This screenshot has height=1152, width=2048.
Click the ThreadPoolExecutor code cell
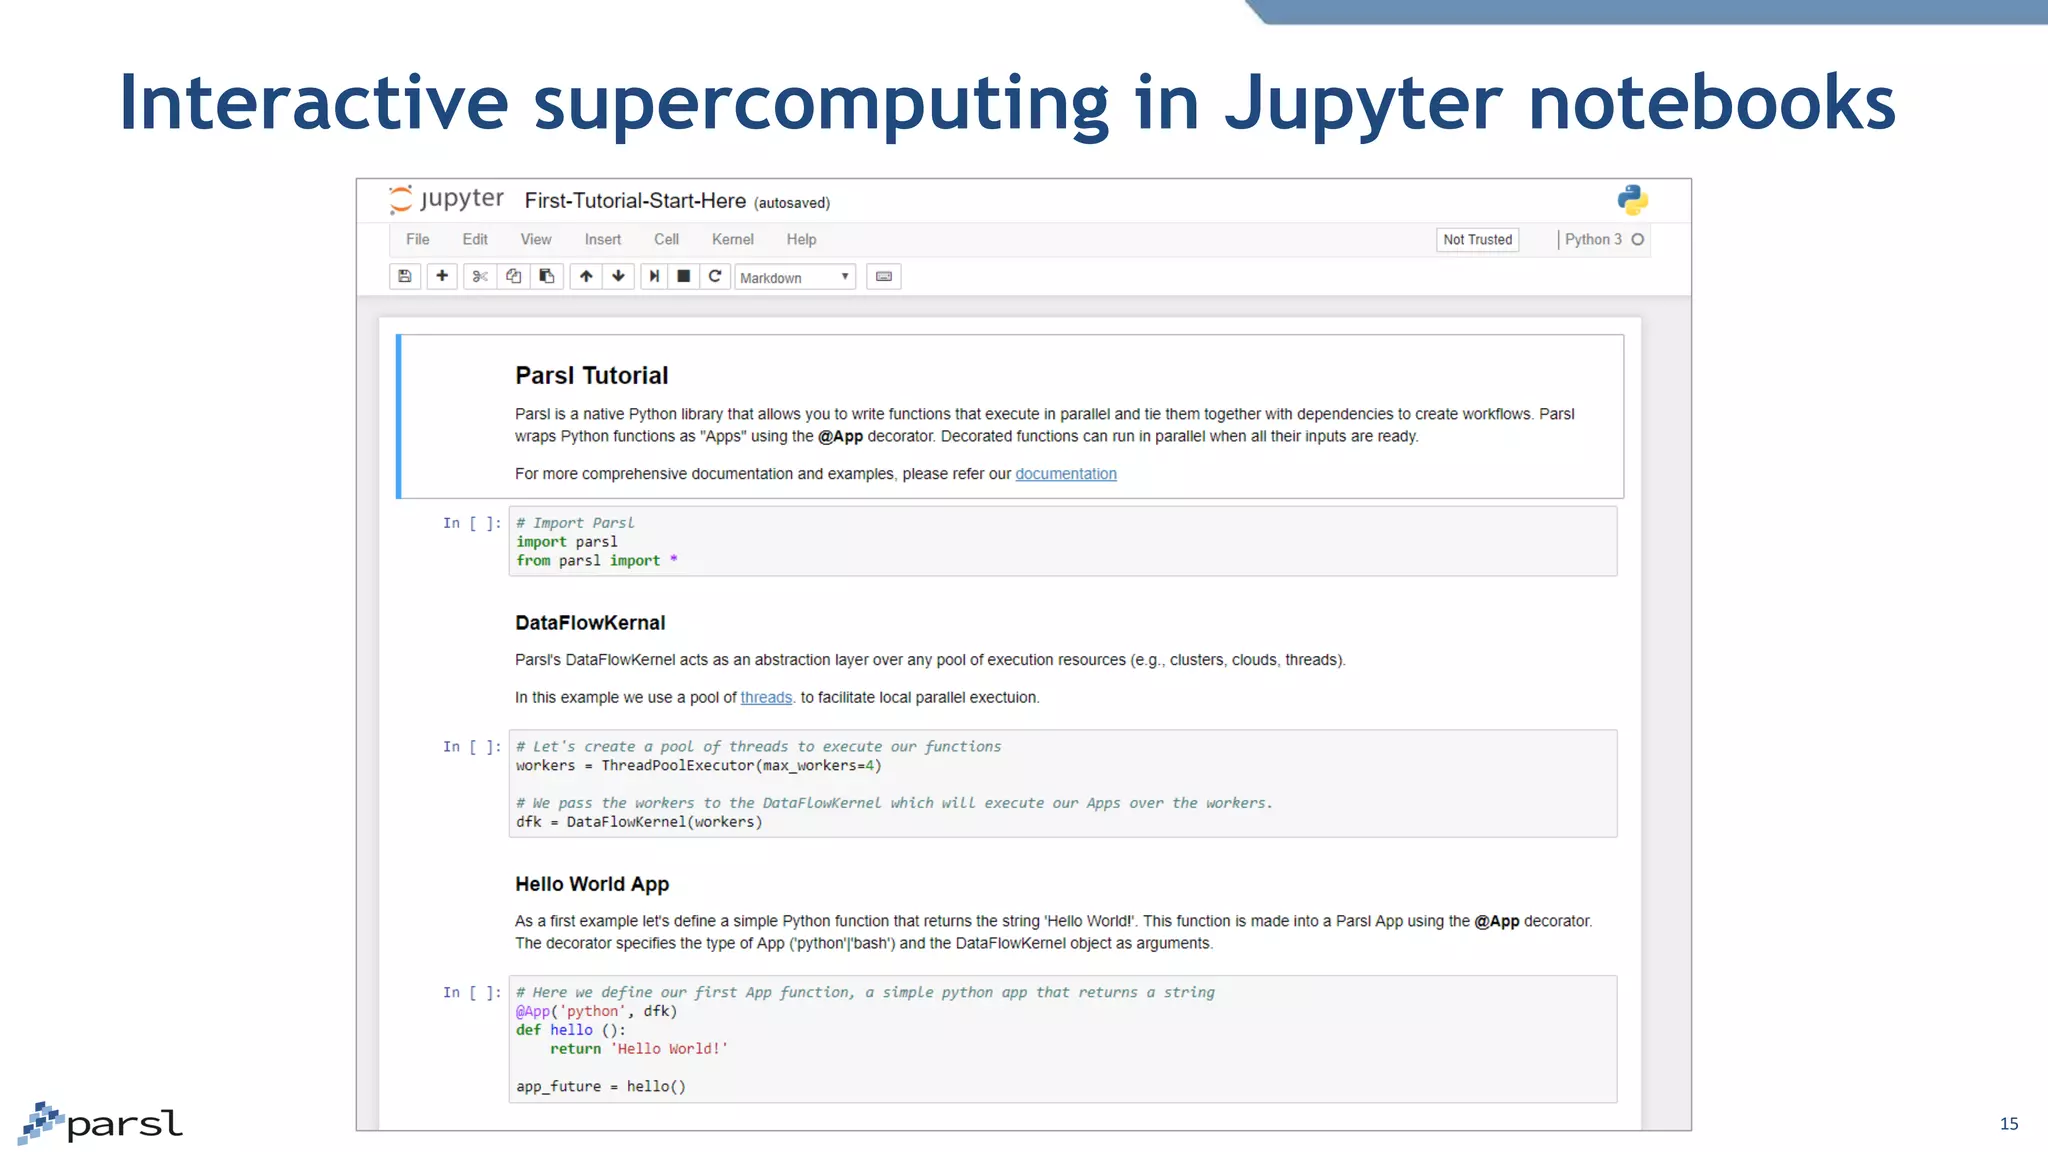point(1062,784)
